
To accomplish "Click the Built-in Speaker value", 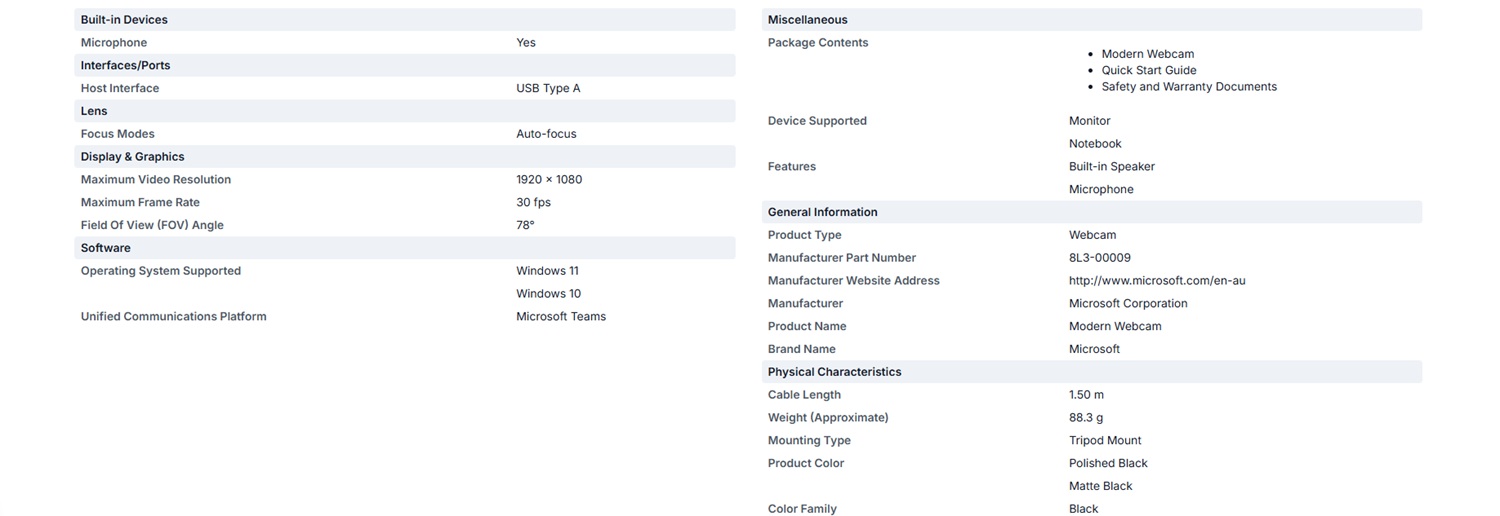I will click(x=1112, y=167).
